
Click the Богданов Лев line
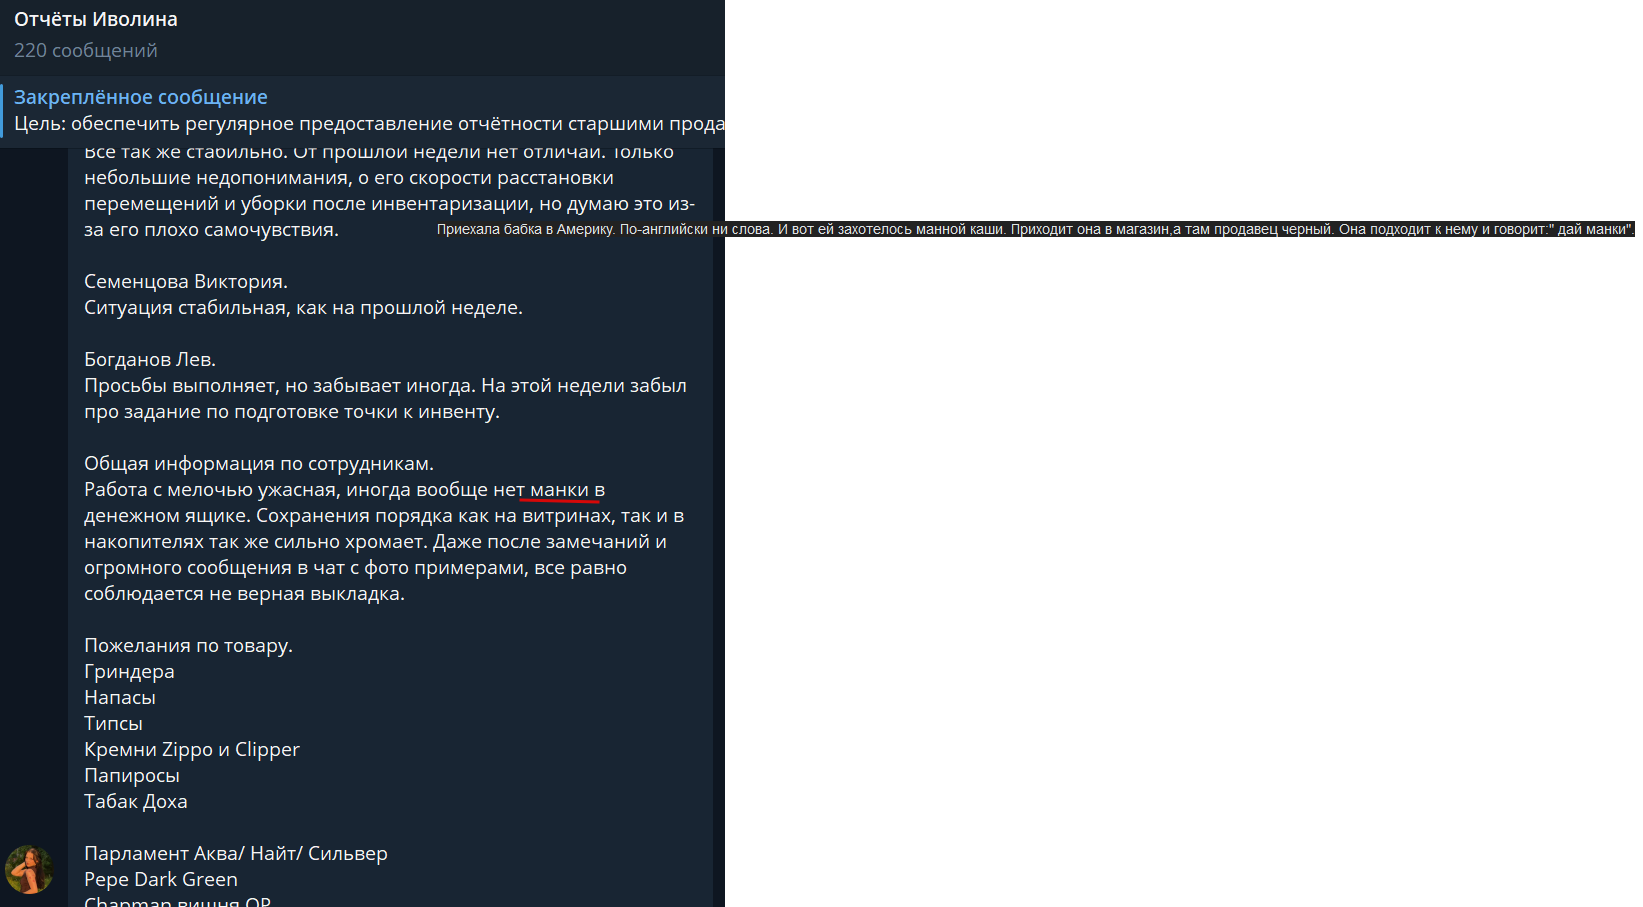(150, 360)
